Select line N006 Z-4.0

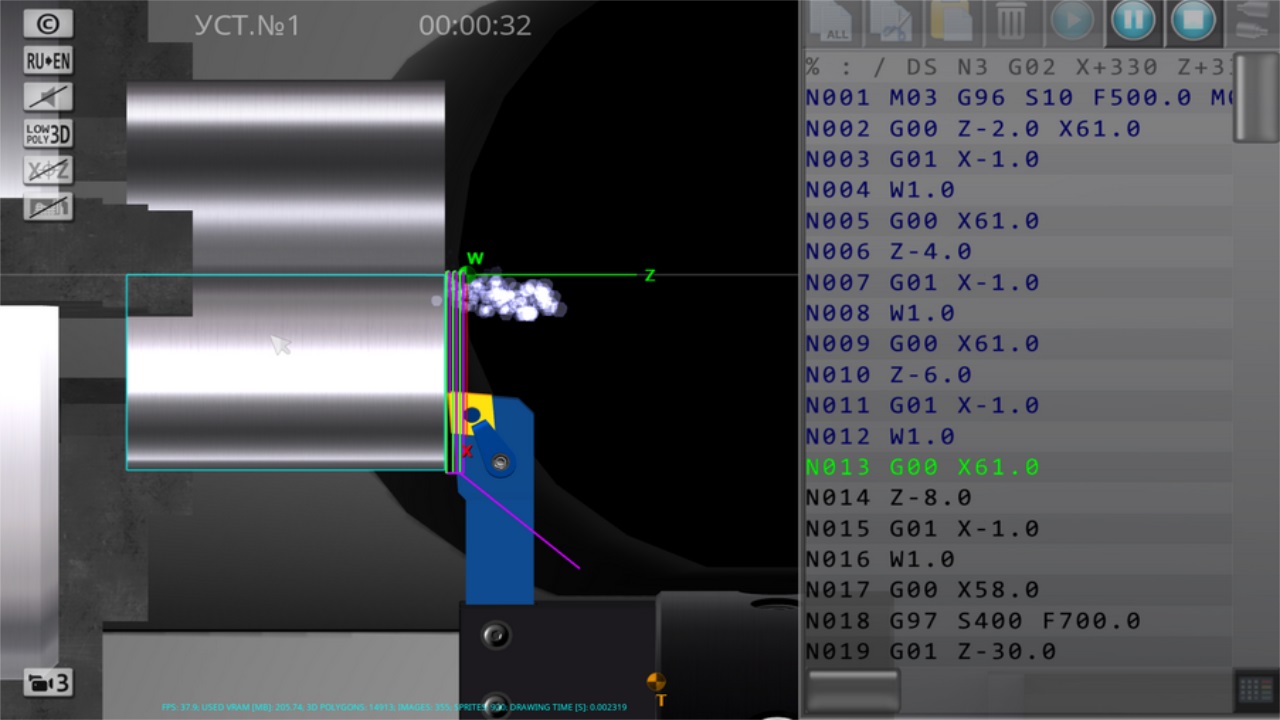[x=1018, y=252]
